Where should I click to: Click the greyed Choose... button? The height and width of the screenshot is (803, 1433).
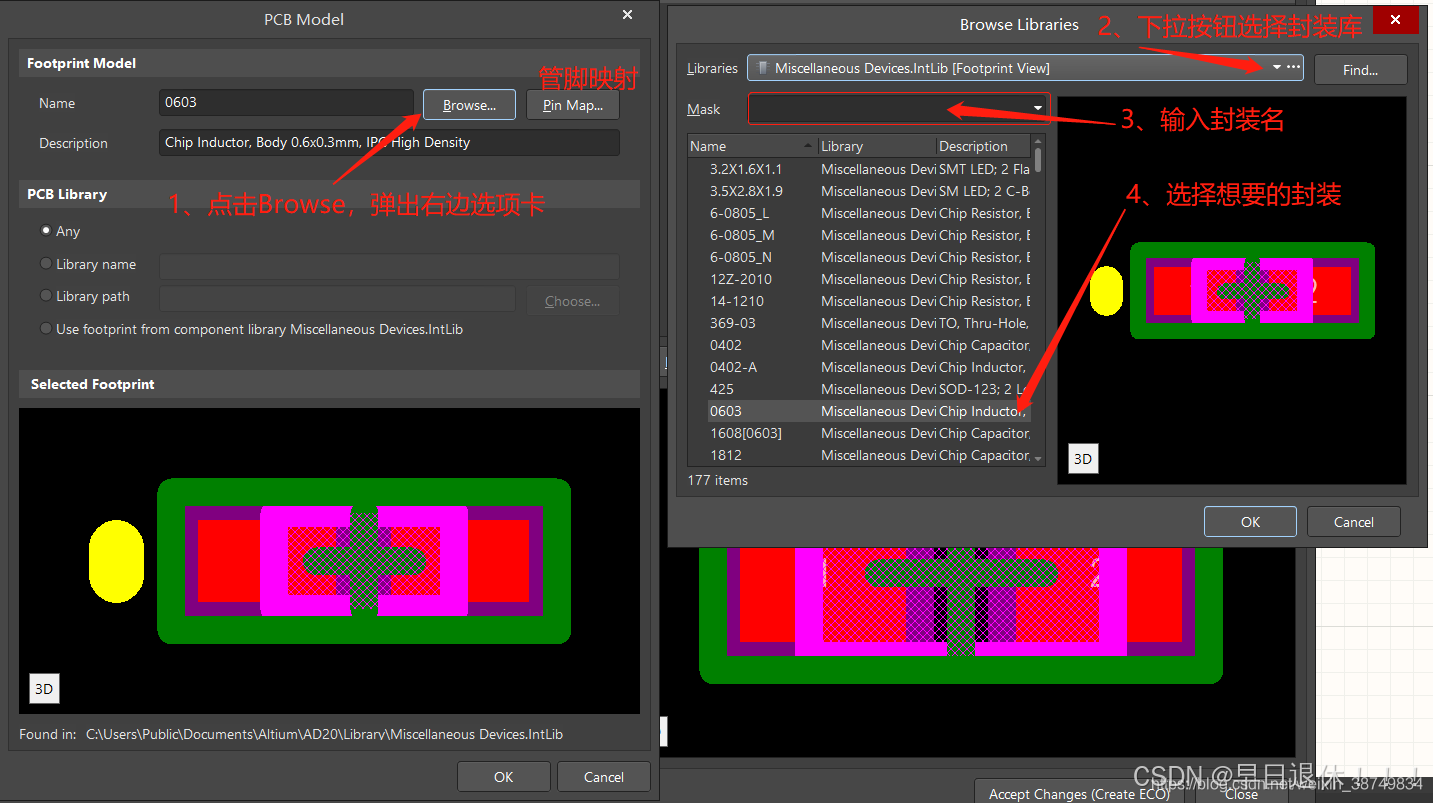tap(573, 301)
